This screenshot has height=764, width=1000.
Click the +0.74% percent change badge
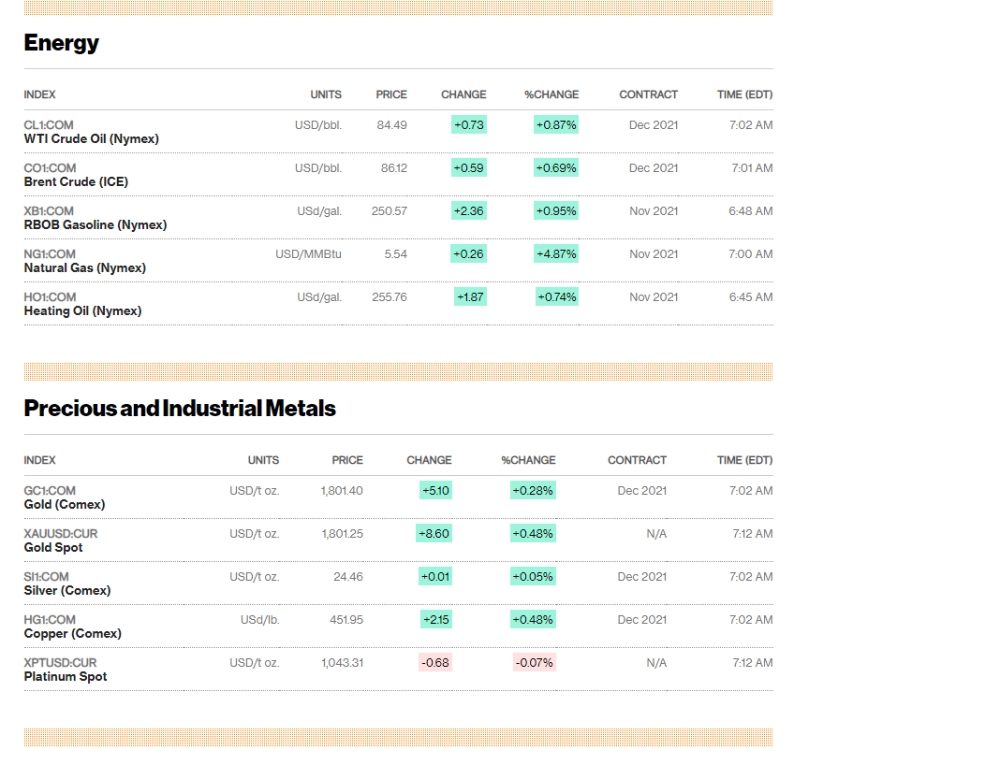coord(557,297)
